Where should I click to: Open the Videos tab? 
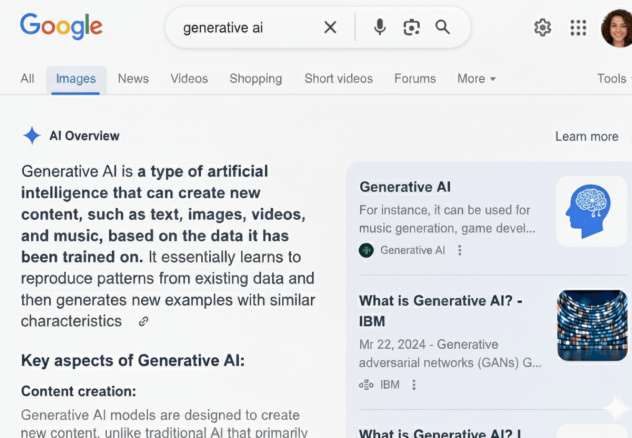tap(189, 78)
